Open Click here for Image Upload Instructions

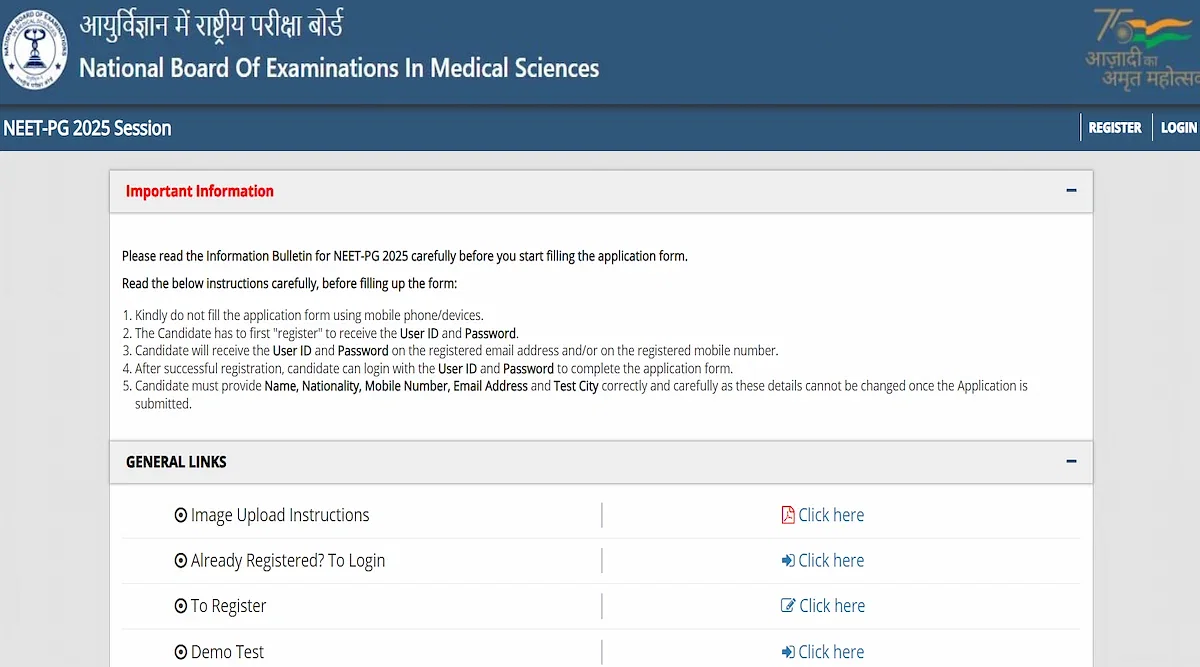831,515
